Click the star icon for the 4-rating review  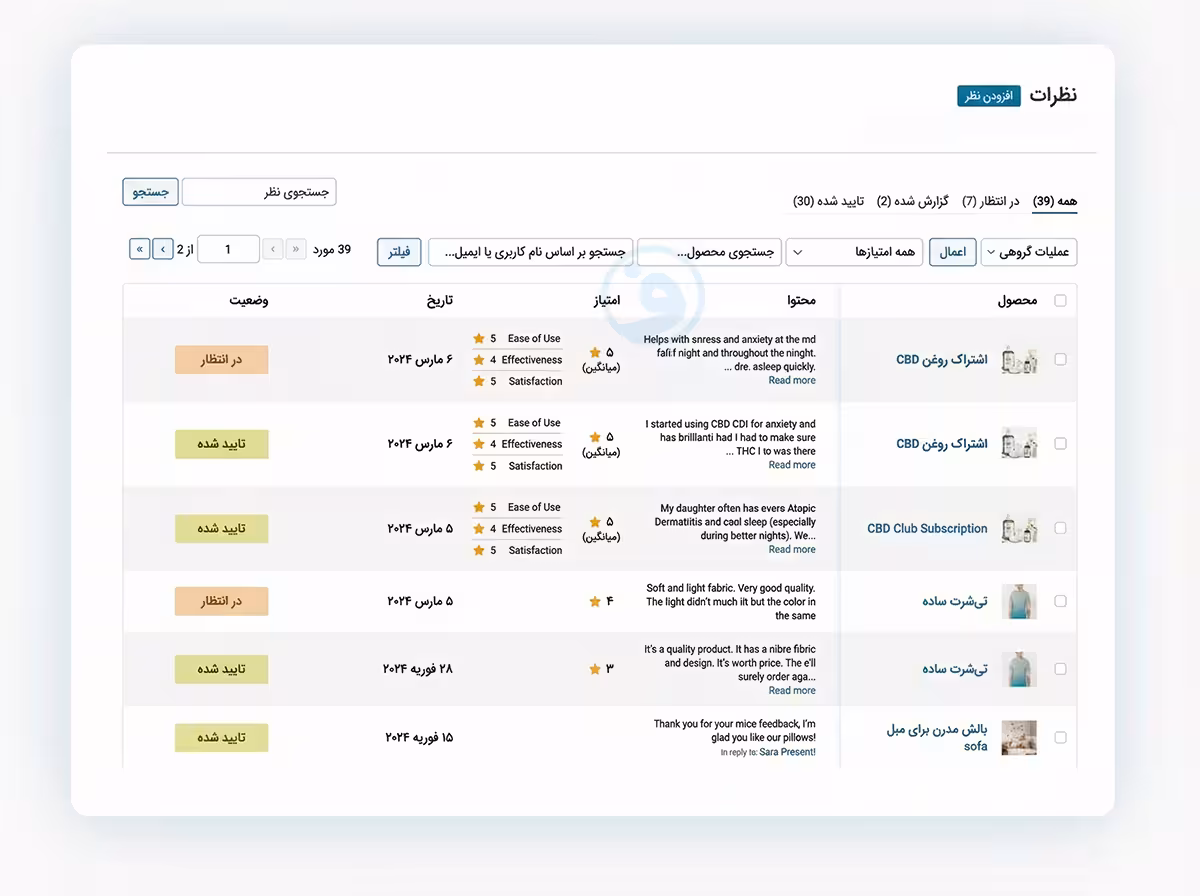(595, 601)
